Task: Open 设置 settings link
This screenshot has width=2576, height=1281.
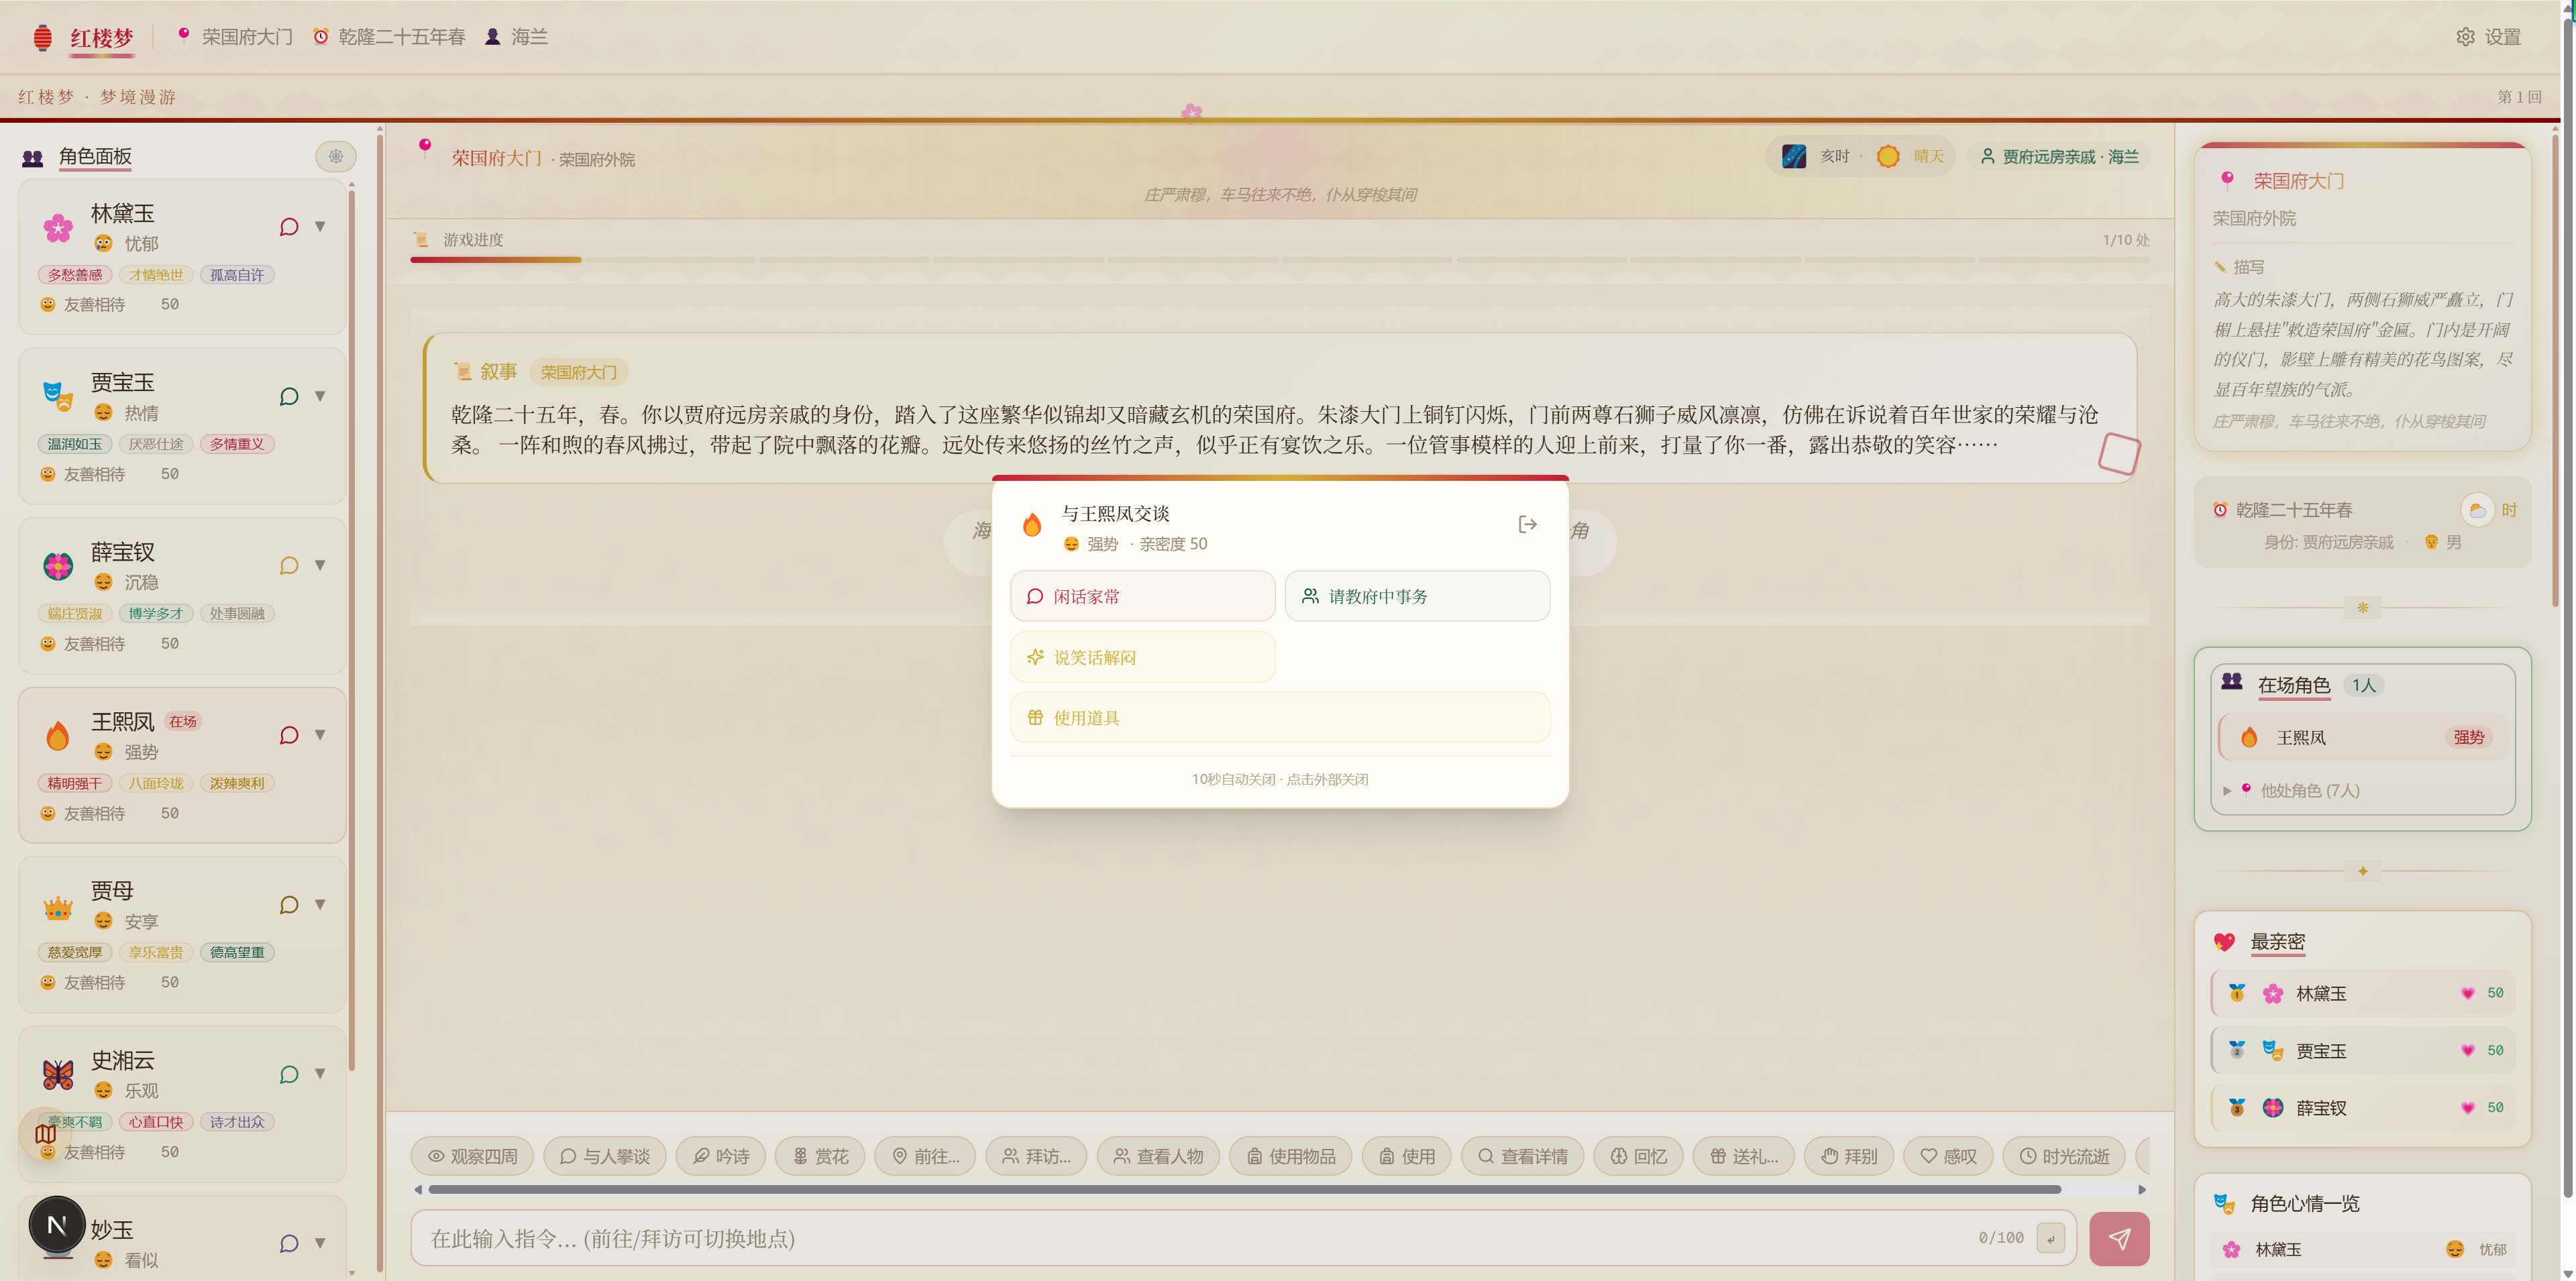Action: [2489, 37]
